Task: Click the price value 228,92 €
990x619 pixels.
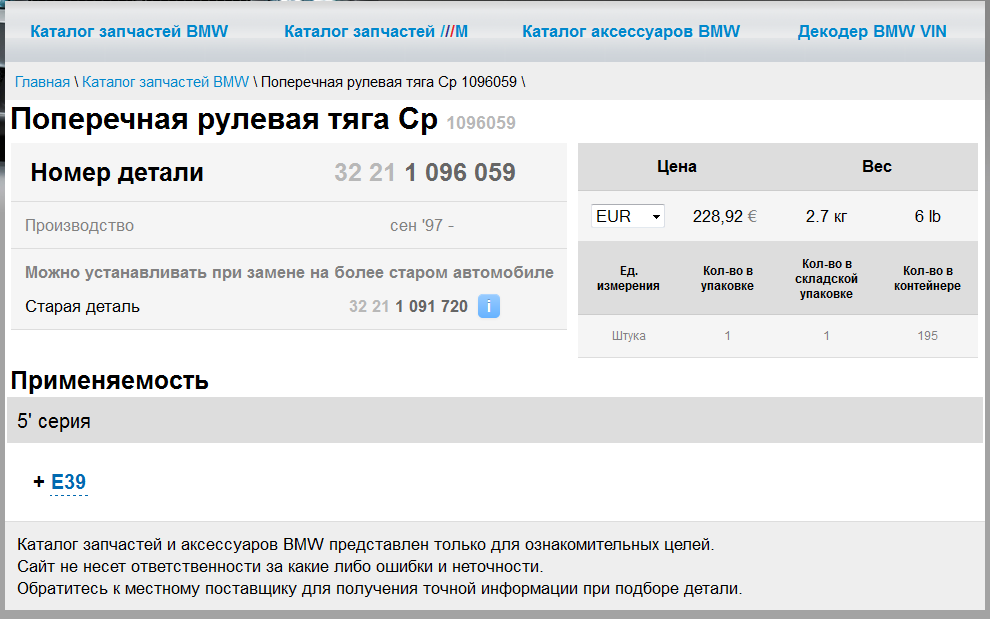Action: (725, 216)
